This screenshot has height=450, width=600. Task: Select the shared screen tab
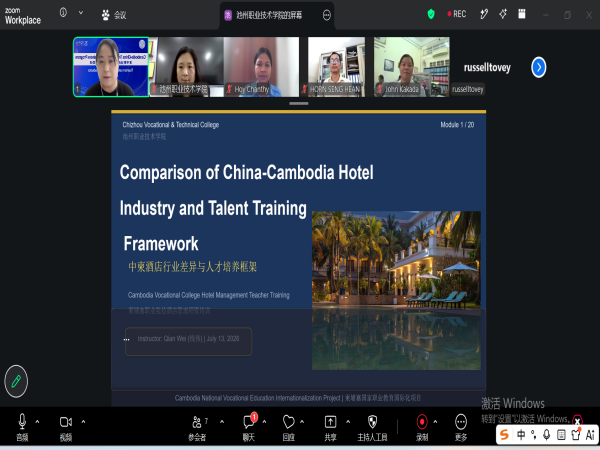[x=269, y=15]
